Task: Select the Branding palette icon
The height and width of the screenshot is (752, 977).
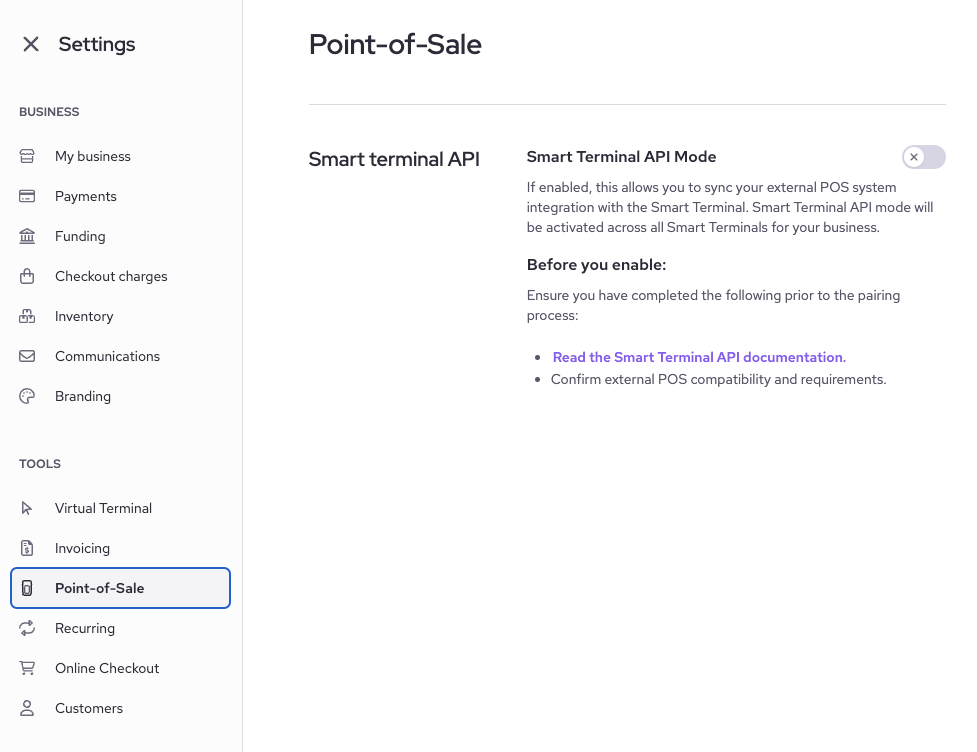Action: click(27, 396)
